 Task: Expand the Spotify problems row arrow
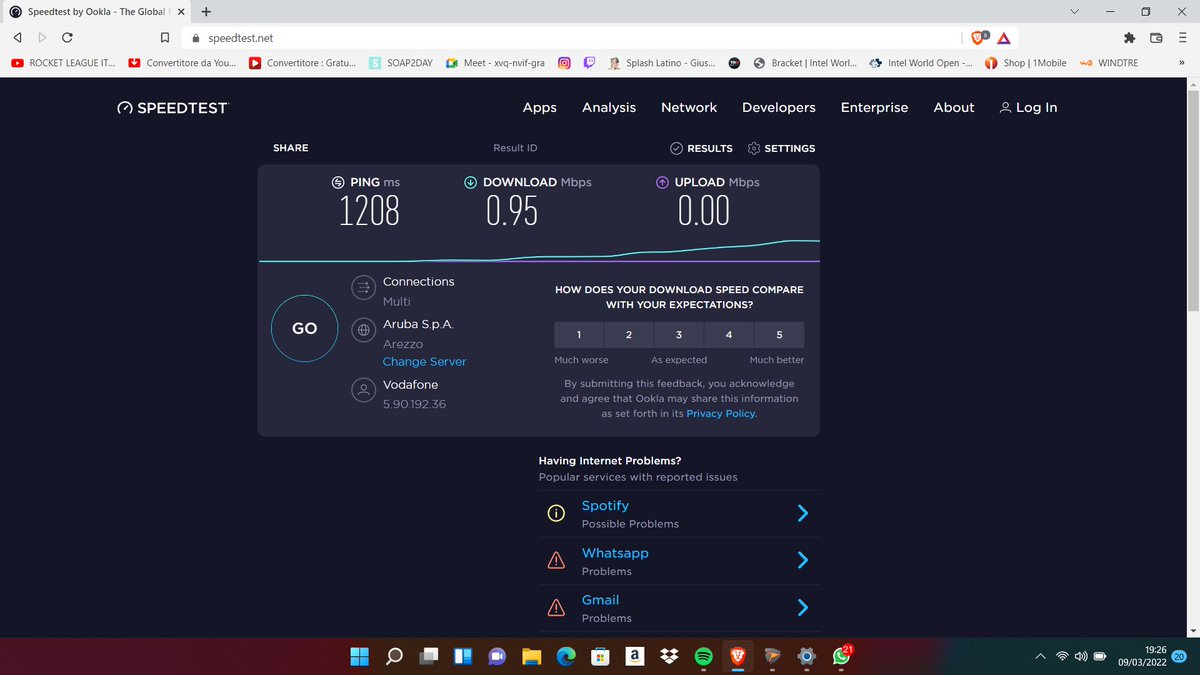click(x=802, y=513)
